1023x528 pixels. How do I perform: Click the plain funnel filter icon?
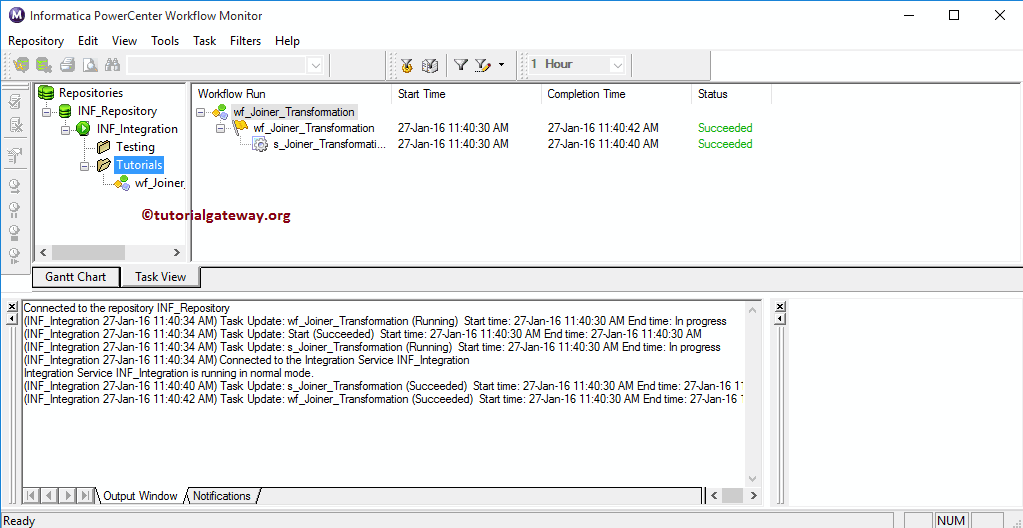tap(461, 65)
